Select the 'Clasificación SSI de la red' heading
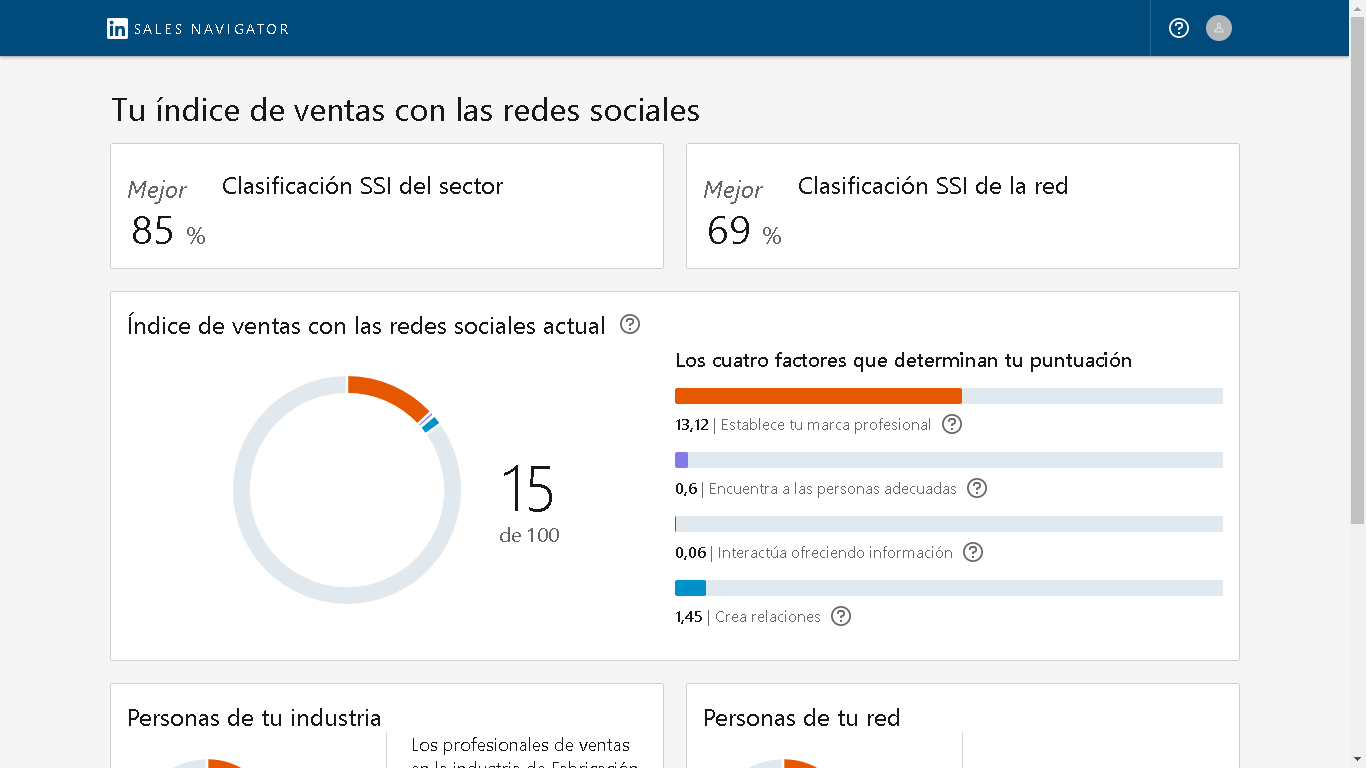 pos(933,186)
